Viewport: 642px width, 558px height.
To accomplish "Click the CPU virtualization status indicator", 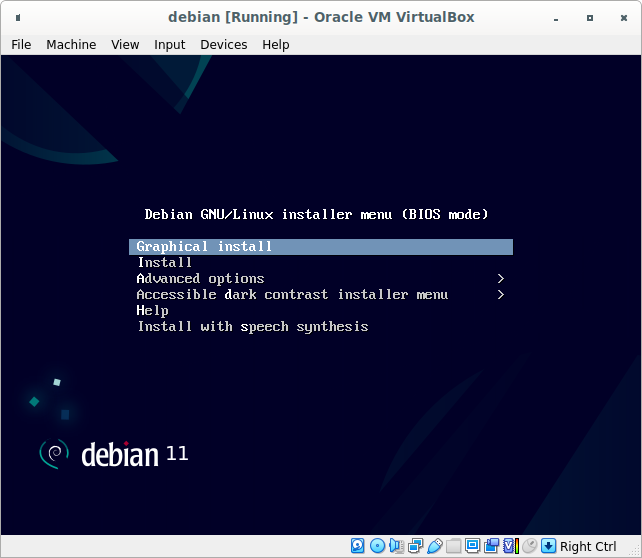I will pos(510,546).
